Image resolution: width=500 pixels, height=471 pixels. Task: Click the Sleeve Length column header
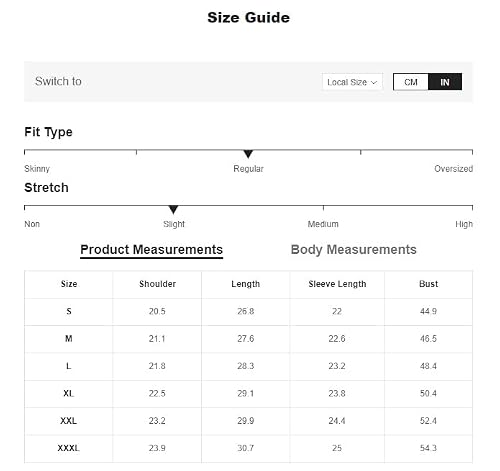337,284
